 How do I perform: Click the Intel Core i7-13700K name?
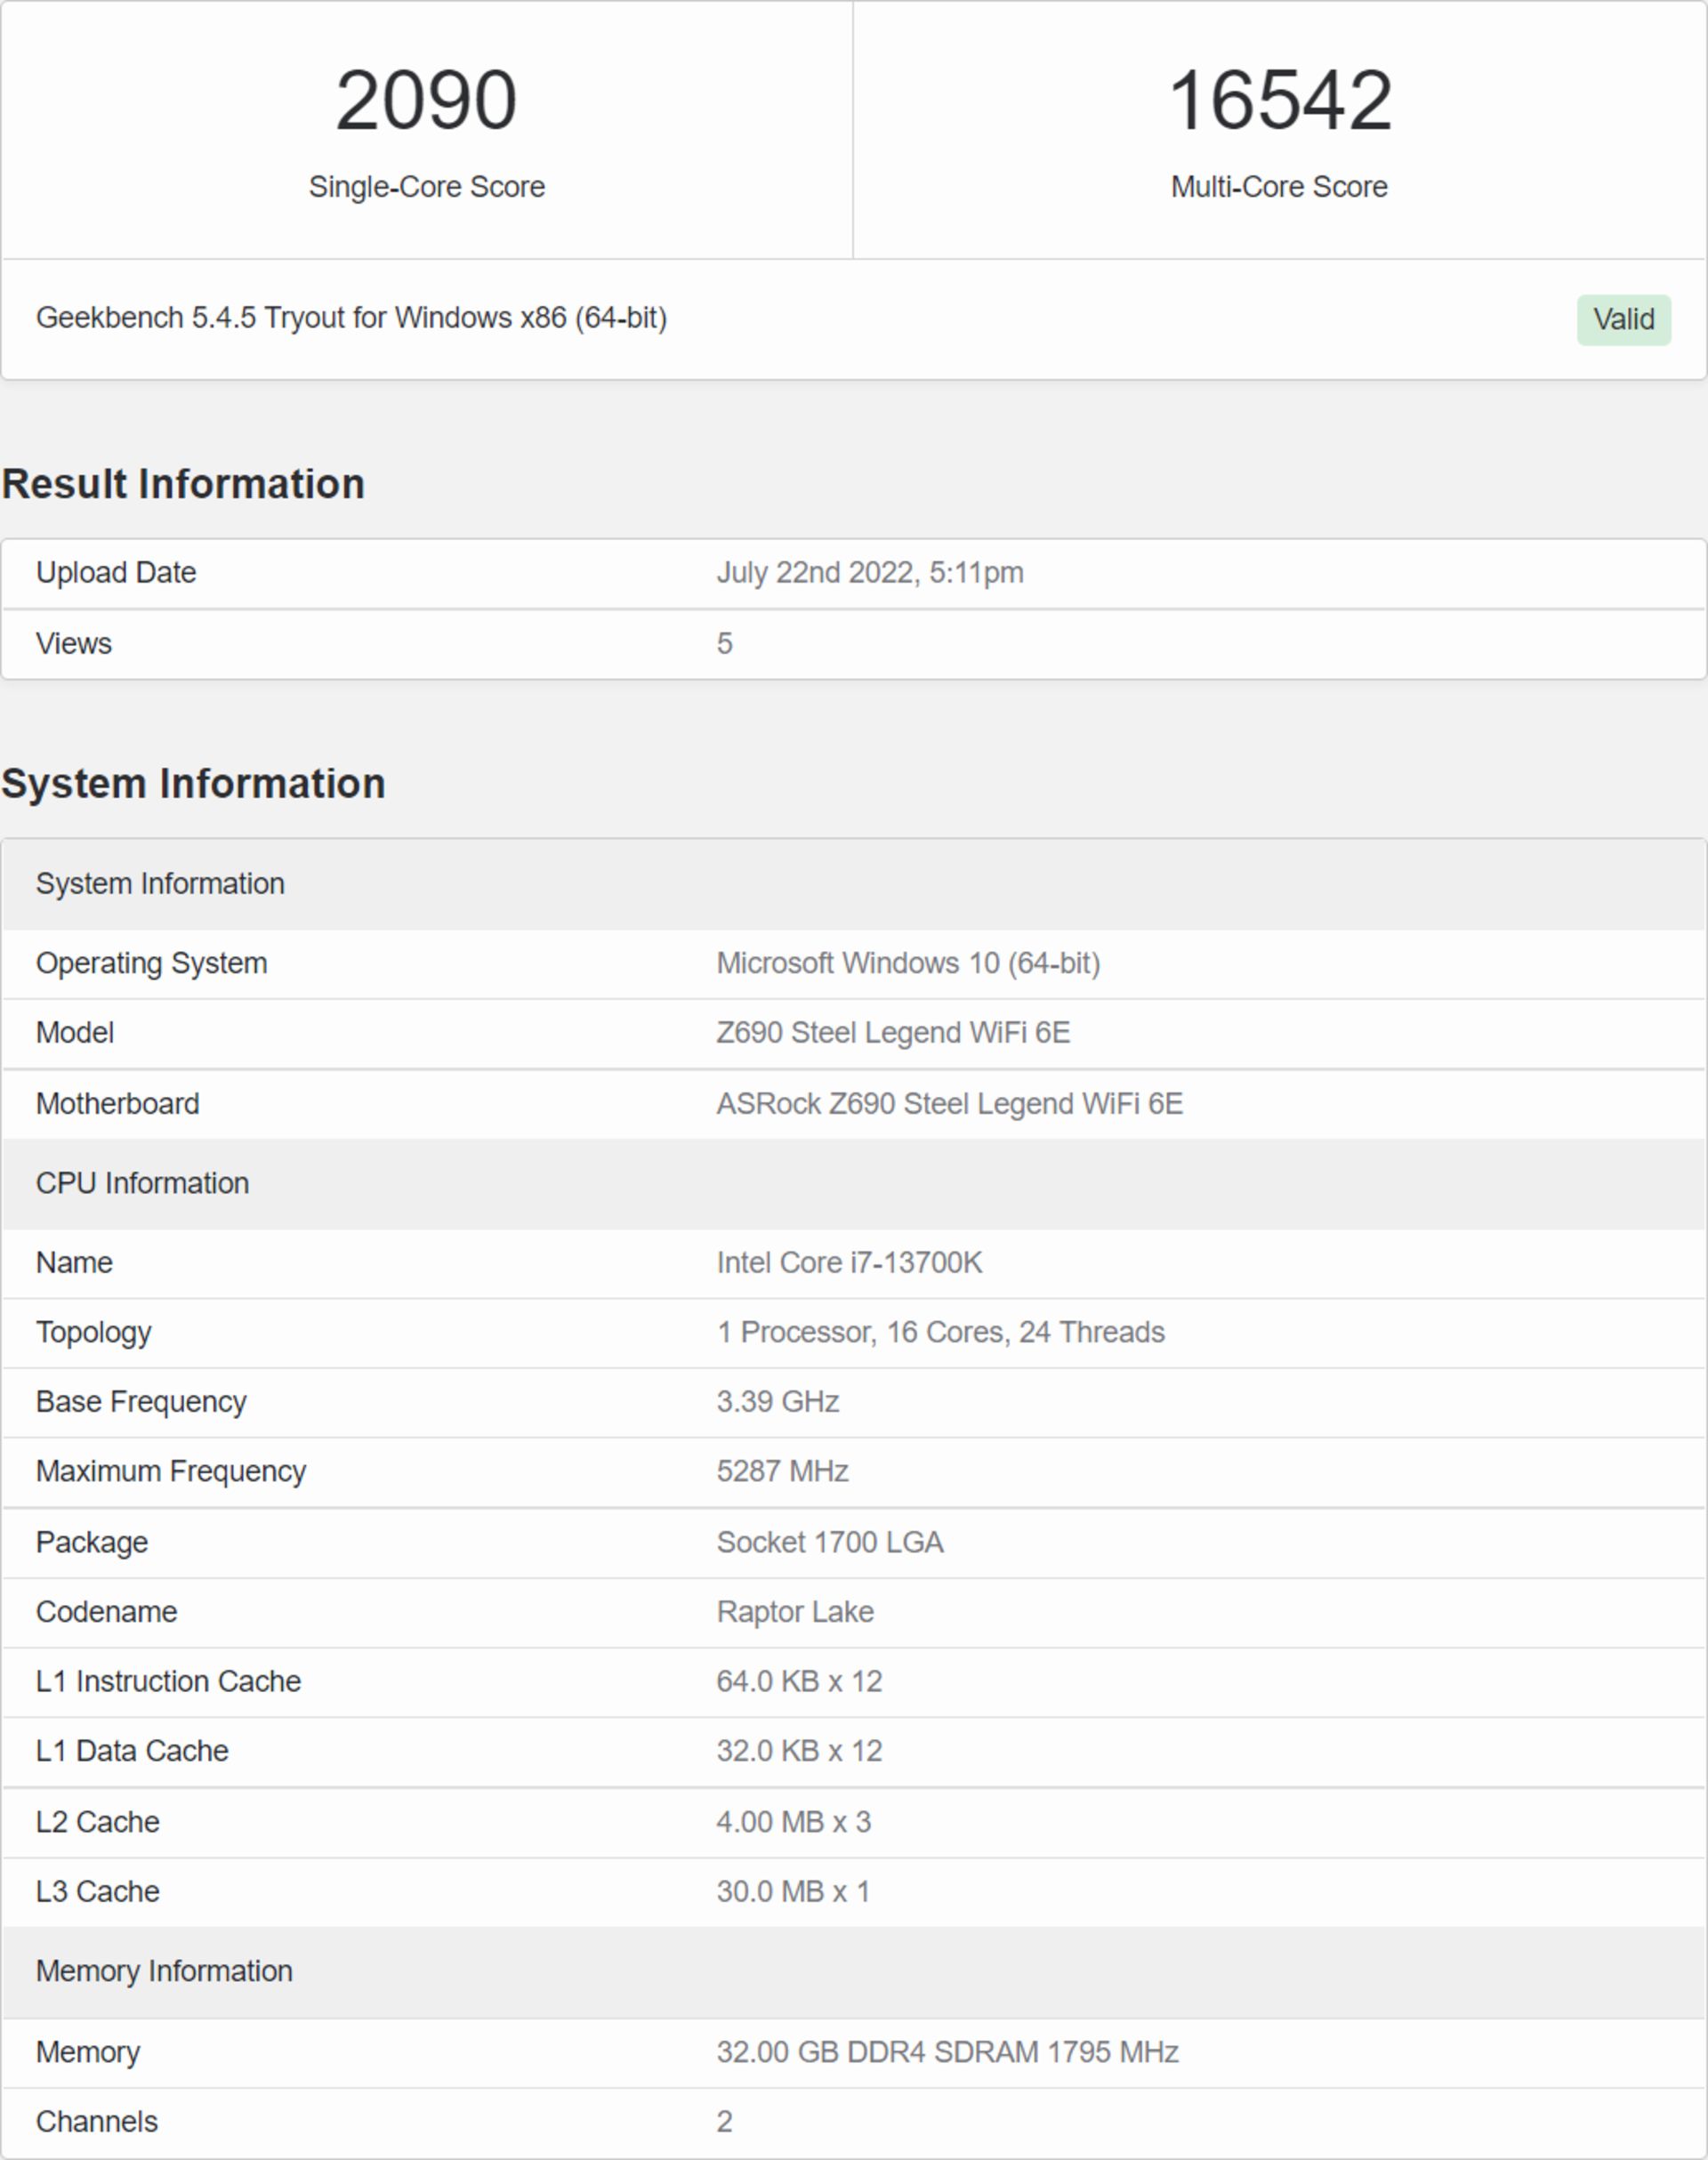click(x=849, y=1262)
